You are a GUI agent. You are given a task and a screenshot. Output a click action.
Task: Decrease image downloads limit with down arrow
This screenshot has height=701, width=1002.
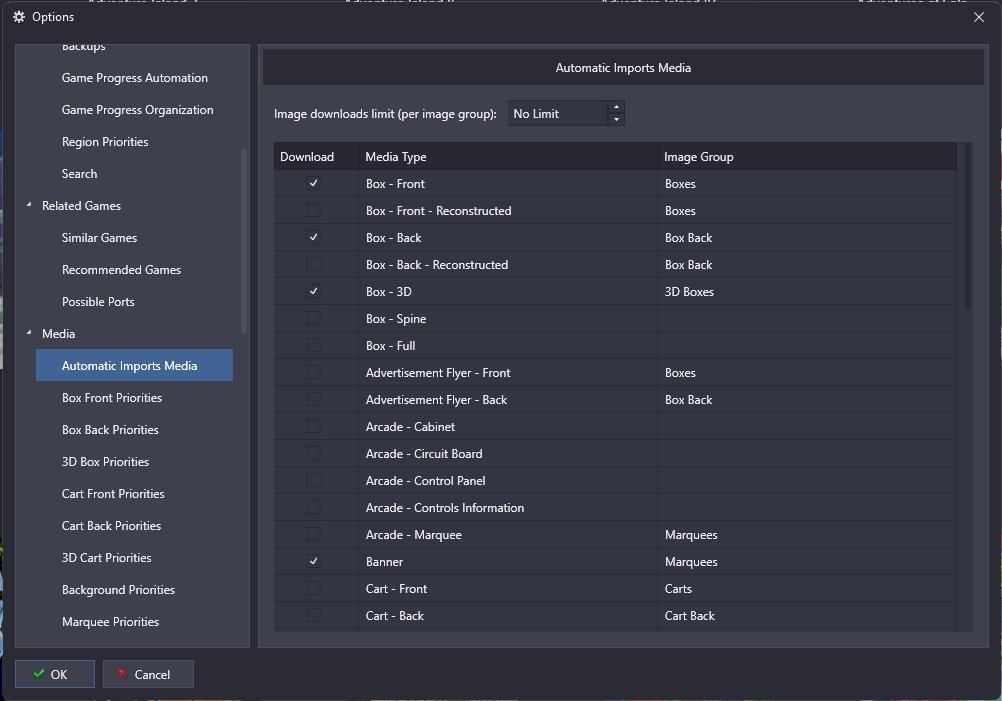[616, 120]
